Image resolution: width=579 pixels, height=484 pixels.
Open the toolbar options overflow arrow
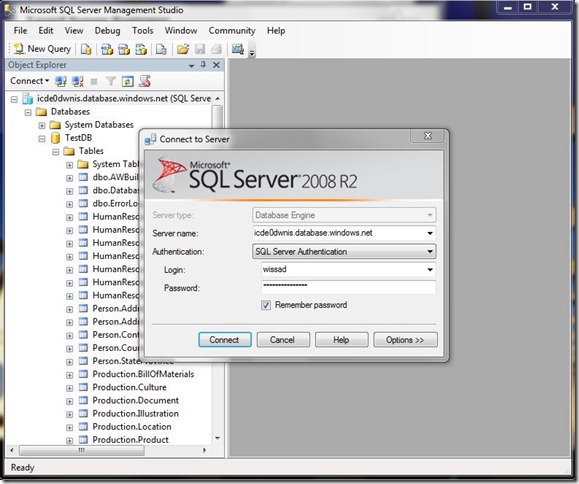tap(252, 53)
